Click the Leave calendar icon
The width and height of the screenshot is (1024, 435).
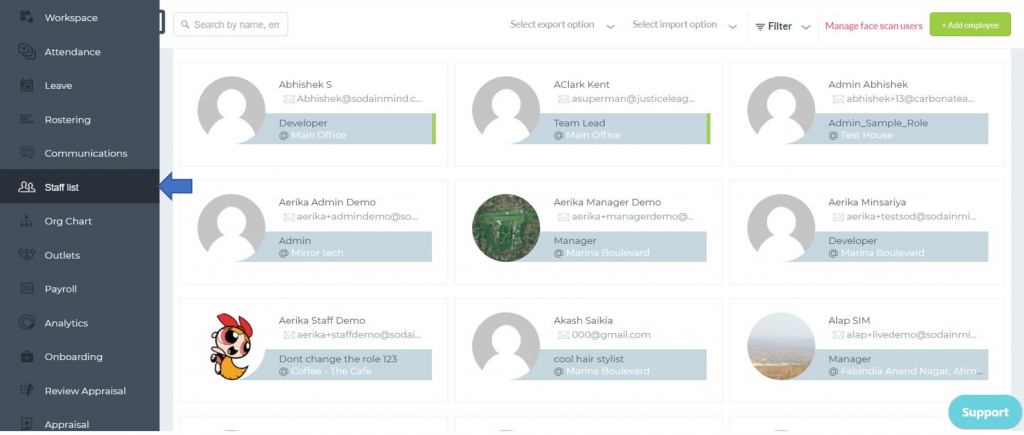27,86
